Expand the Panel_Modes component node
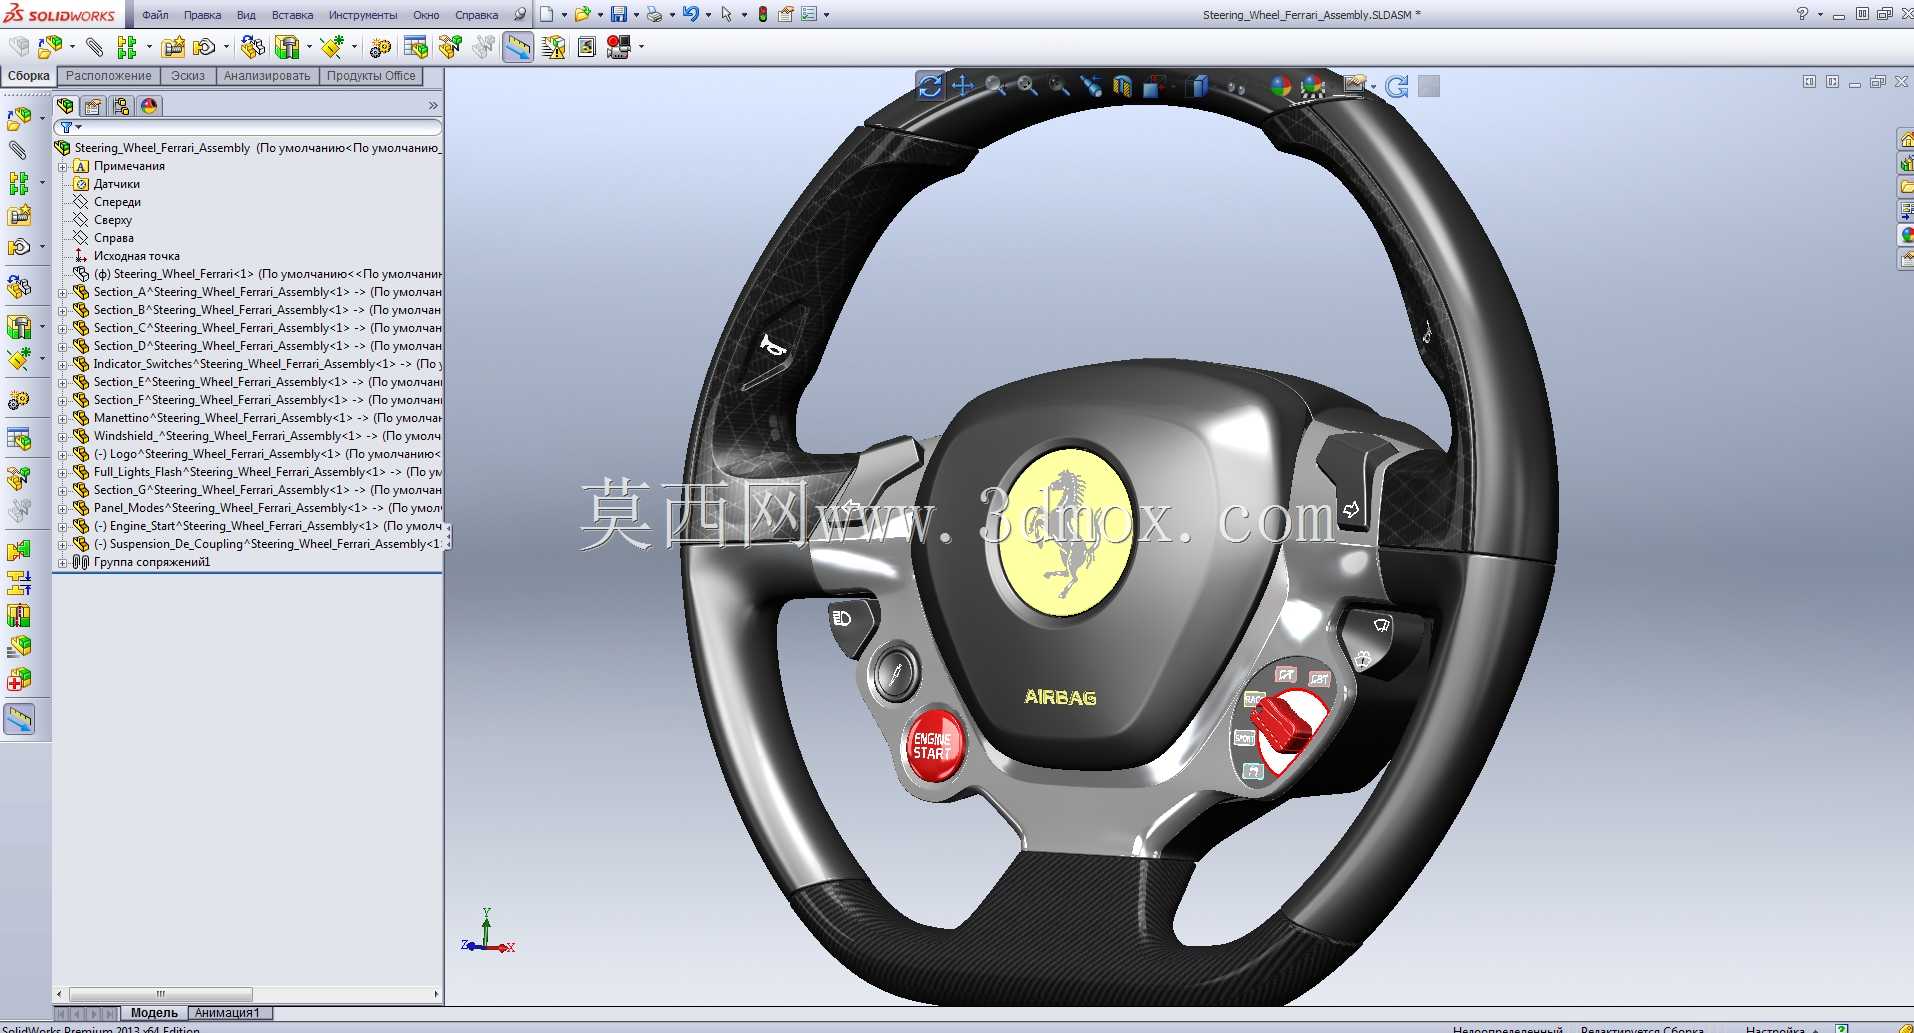1914x1033 pixels. pos(63,508)
